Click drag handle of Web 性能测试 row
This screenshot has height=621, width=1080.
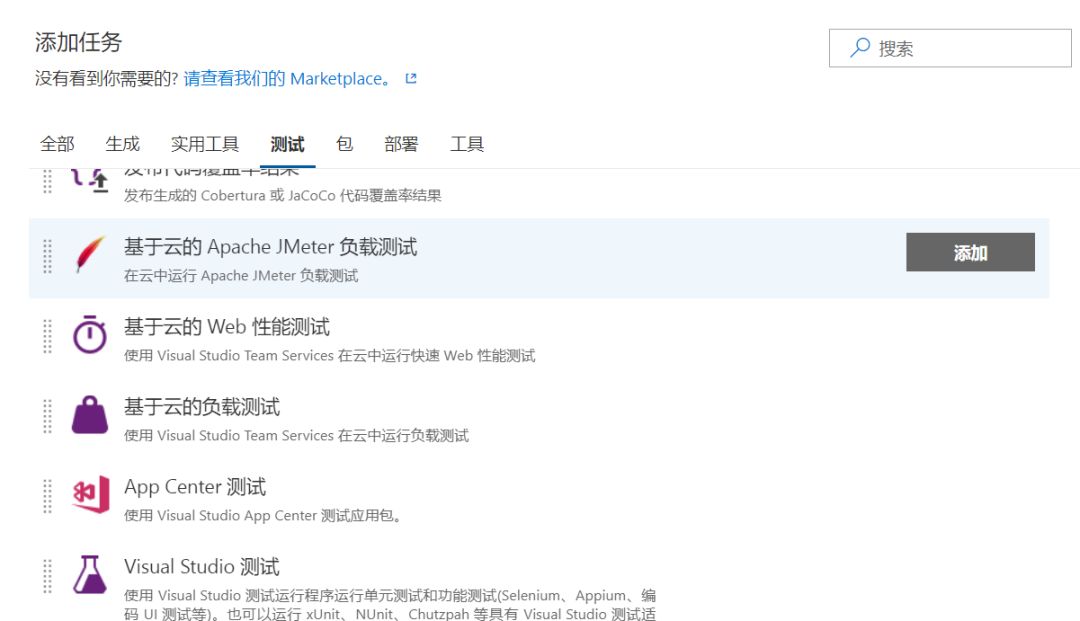tap(48, 336)
